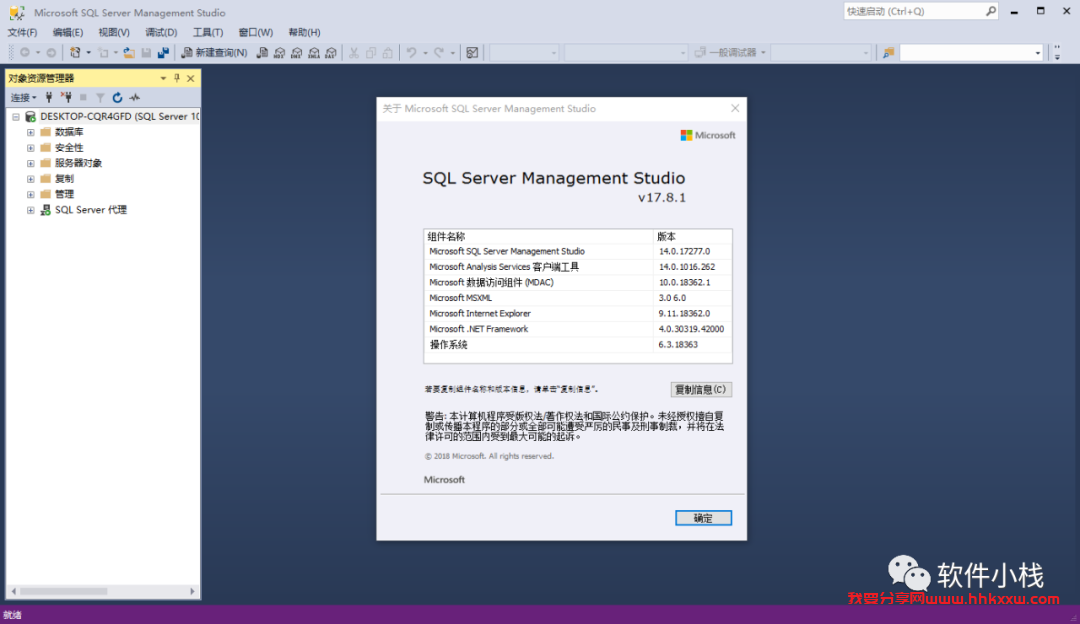Click the 组件名称 column header
Screen dimensions: 1080x624
[x=539, y=236]
